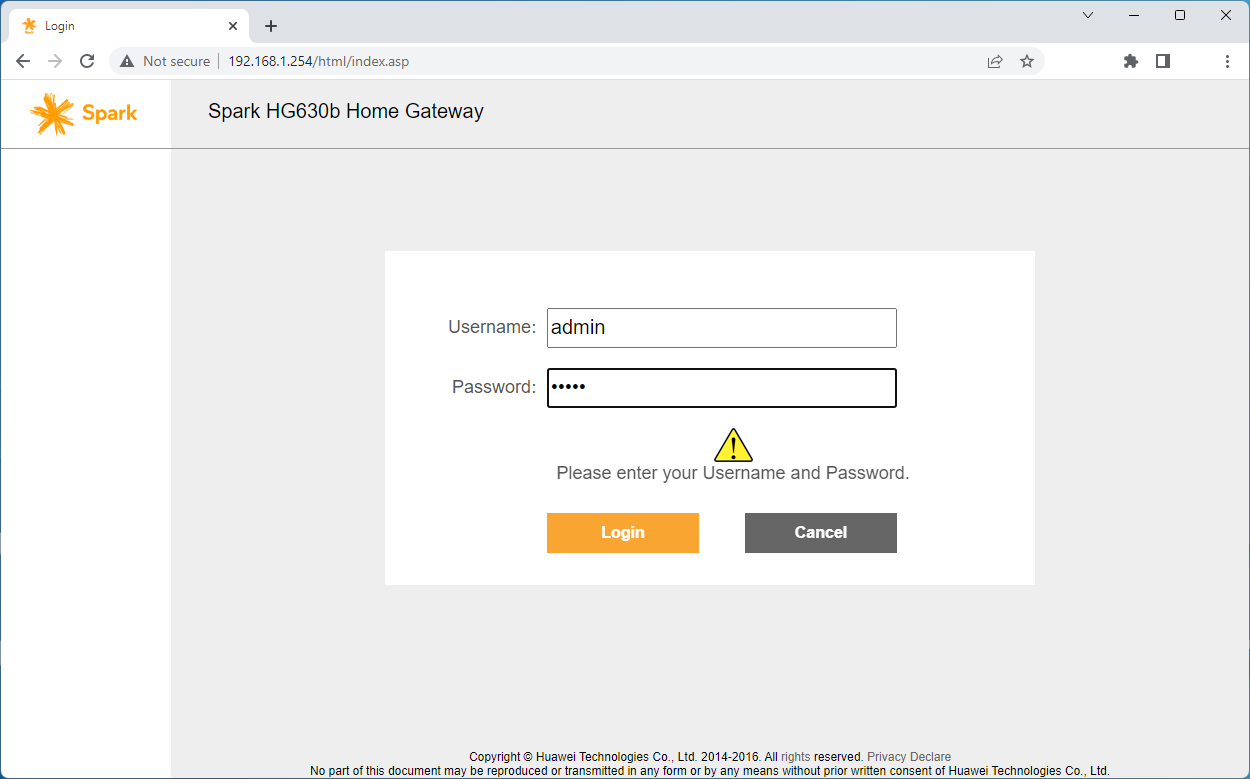Maximize the browser window
The image size is (1250, 779).
point(1180,15)
